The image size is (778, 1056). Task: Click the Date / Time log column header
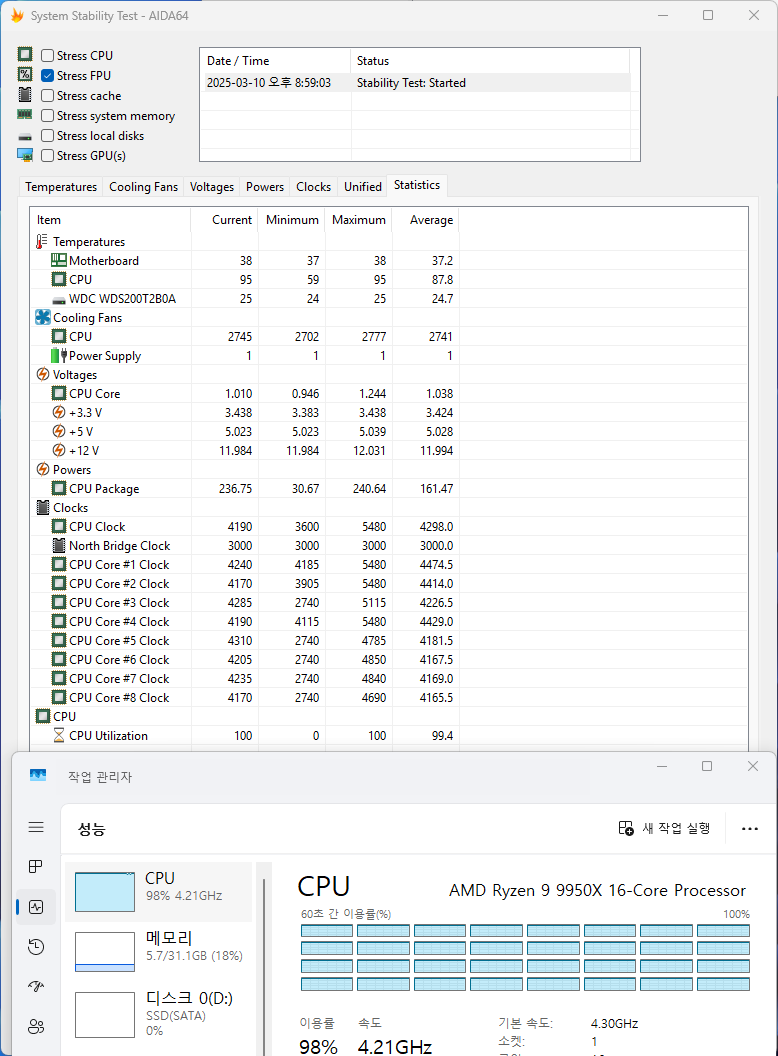275,61
